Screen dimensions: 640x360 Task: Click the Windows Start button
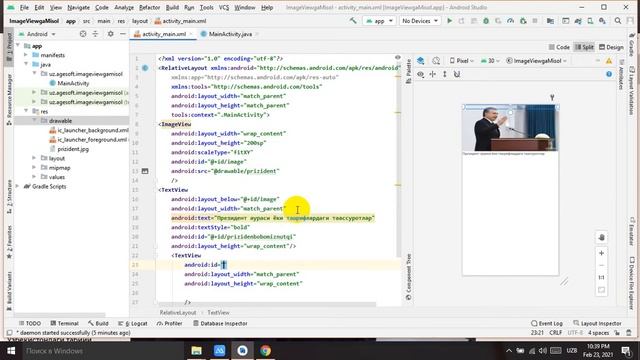point(11,351)
